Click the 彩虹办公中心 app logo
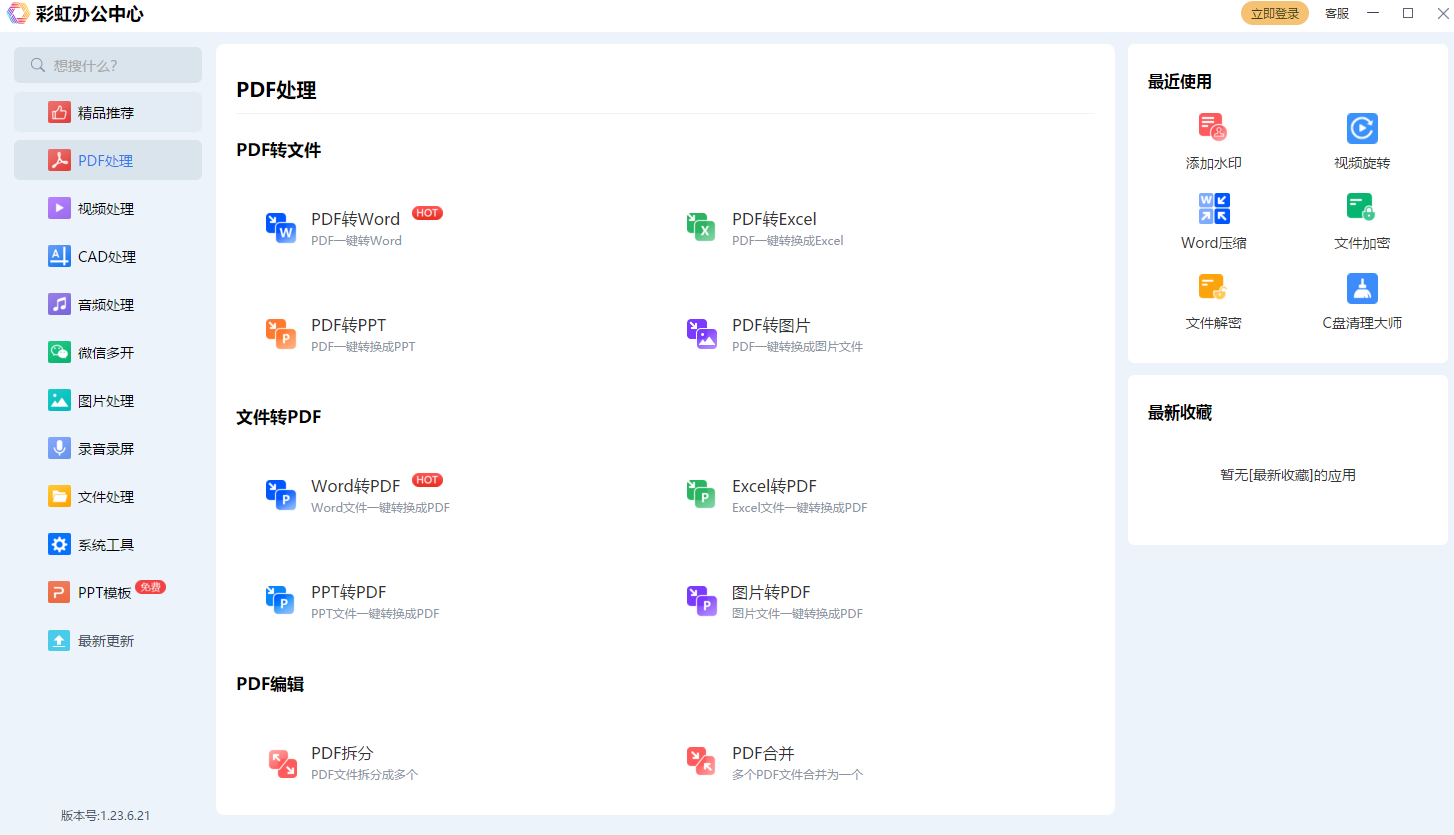This screenshot has width=1454, height=835. point(18,14)
